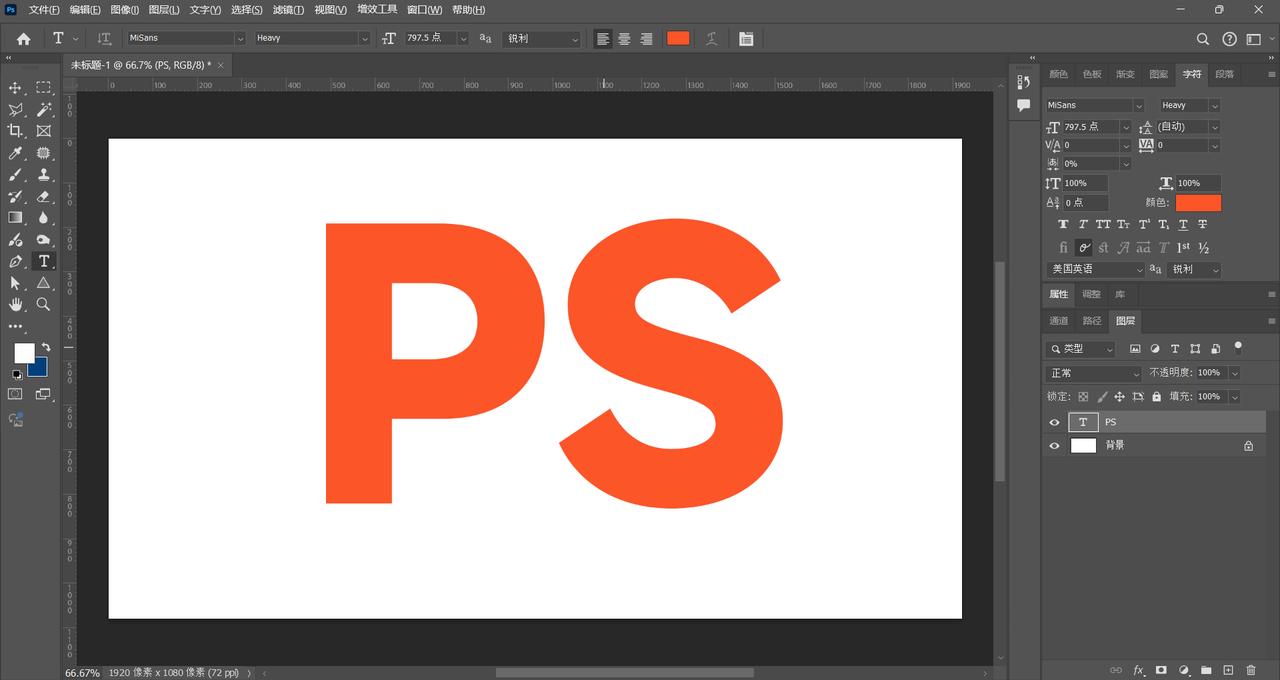Select the Zoom tool in toolbox
1280x680 pixels.
[43, 304]
